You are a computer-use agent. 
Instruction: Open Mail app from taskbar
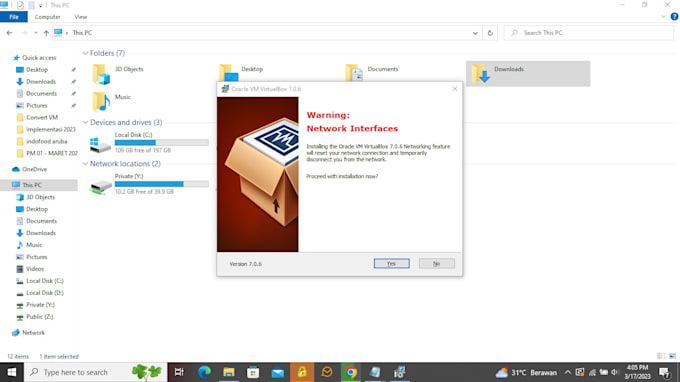pyautogui.click(x=278, y=372)
